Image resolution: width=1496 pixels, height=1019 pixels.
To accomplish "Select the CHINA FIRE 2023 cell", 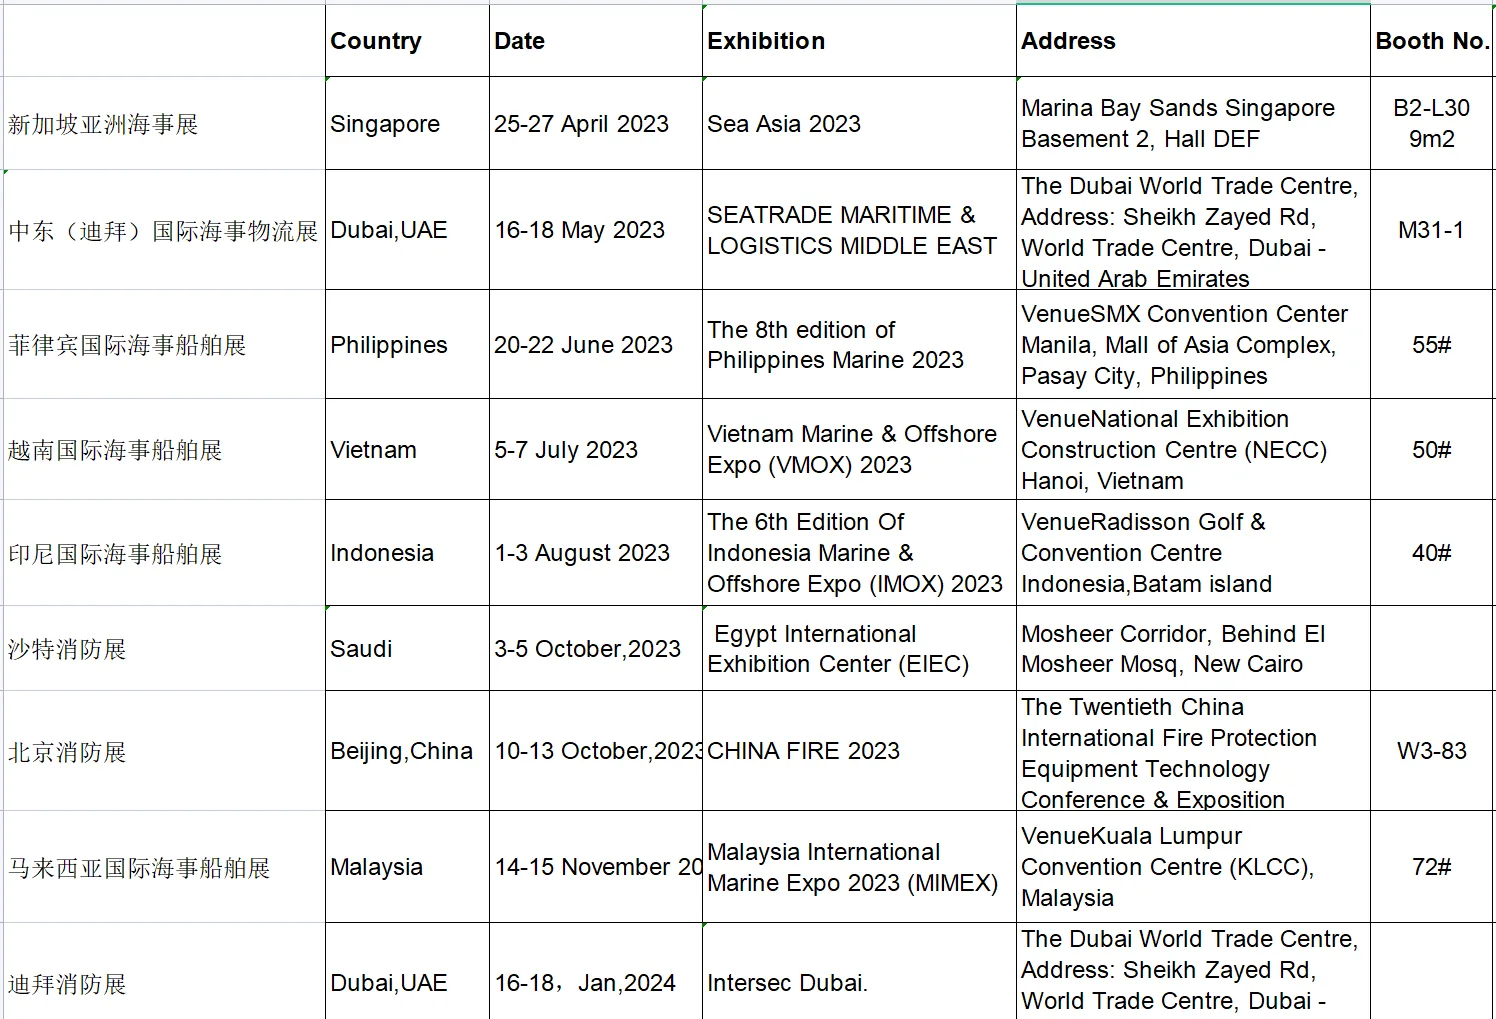I will [x=858, y=751].
